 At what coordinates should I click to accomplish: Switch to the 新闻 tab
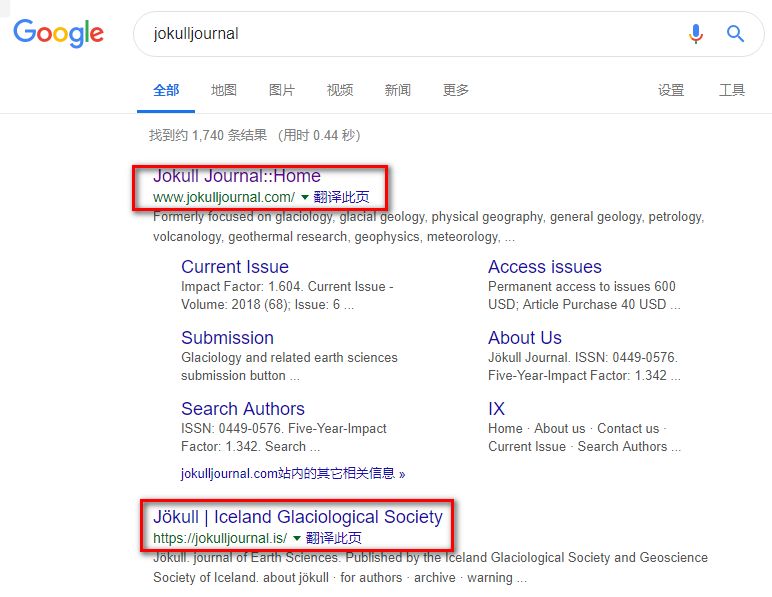point(397,90)
